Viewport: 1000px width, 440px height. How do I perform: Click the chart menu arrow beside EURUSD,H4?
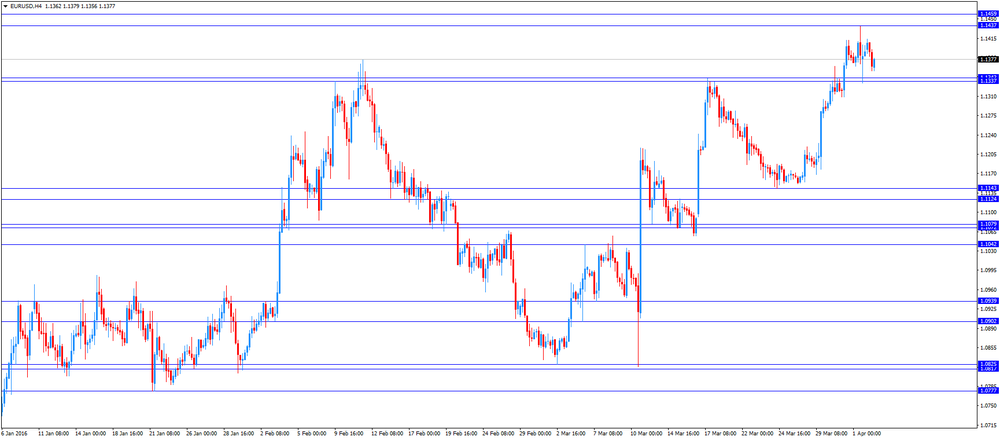pos(5,5)
